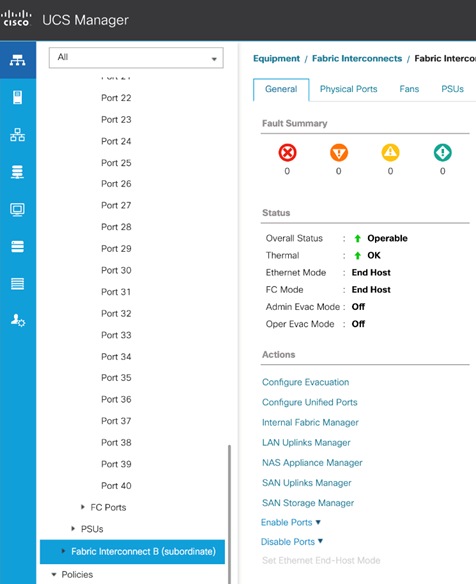This screenshot has height=584, width=476.
Task: Open NAS Appliance Manager
Action: tap(312, 463)
